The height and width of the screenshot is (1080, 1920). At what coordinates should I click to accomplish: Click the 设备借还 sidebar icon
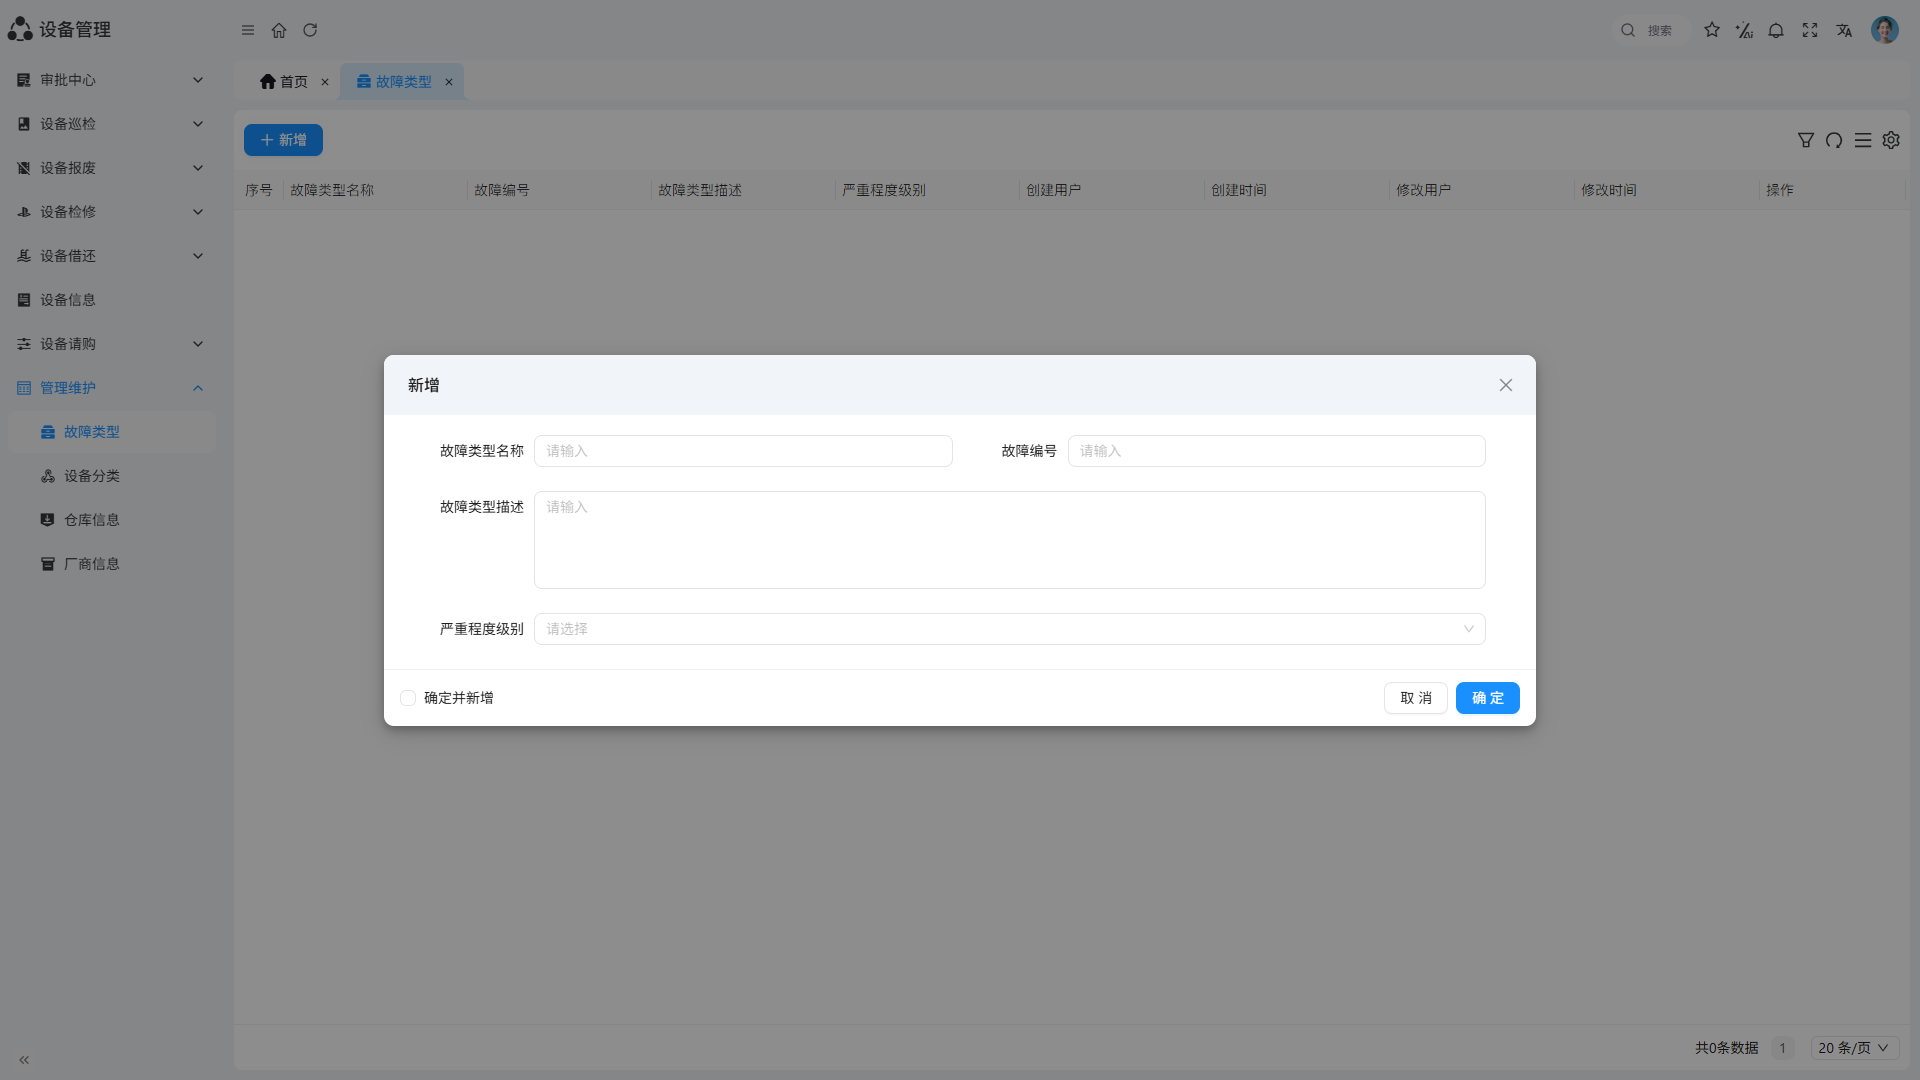(24, 256)
